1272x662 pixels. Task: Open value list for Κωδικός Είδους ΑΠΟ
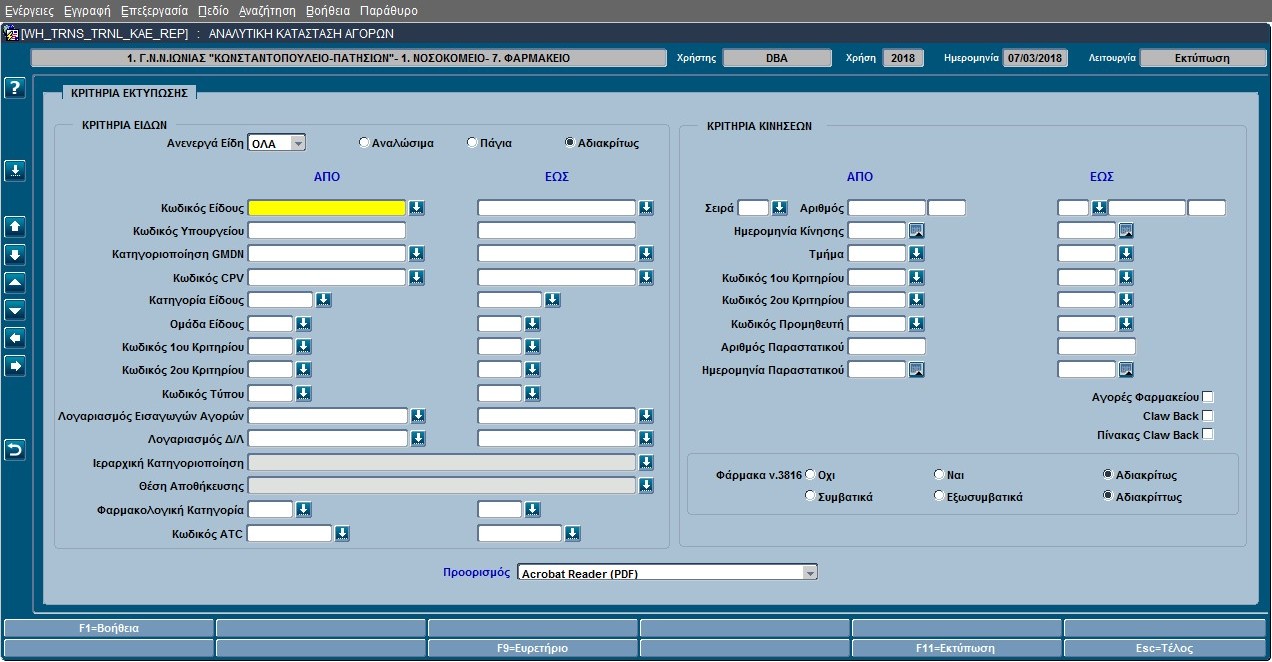pyautogui.click(x=417, y=208)
